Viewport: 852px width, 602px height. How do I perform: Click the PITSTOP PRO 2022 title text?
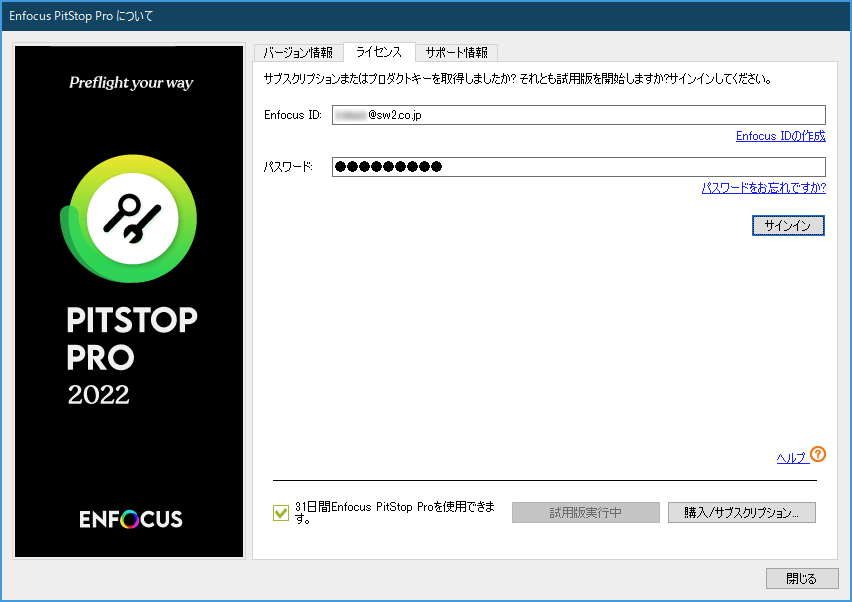tap(132, 356)
